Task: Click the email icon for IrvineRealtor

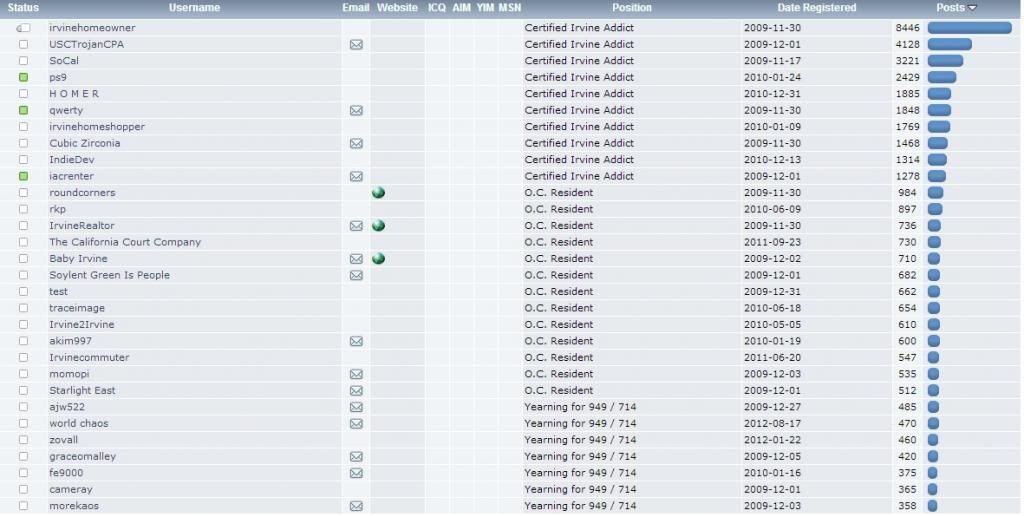Action: point(356,226)
